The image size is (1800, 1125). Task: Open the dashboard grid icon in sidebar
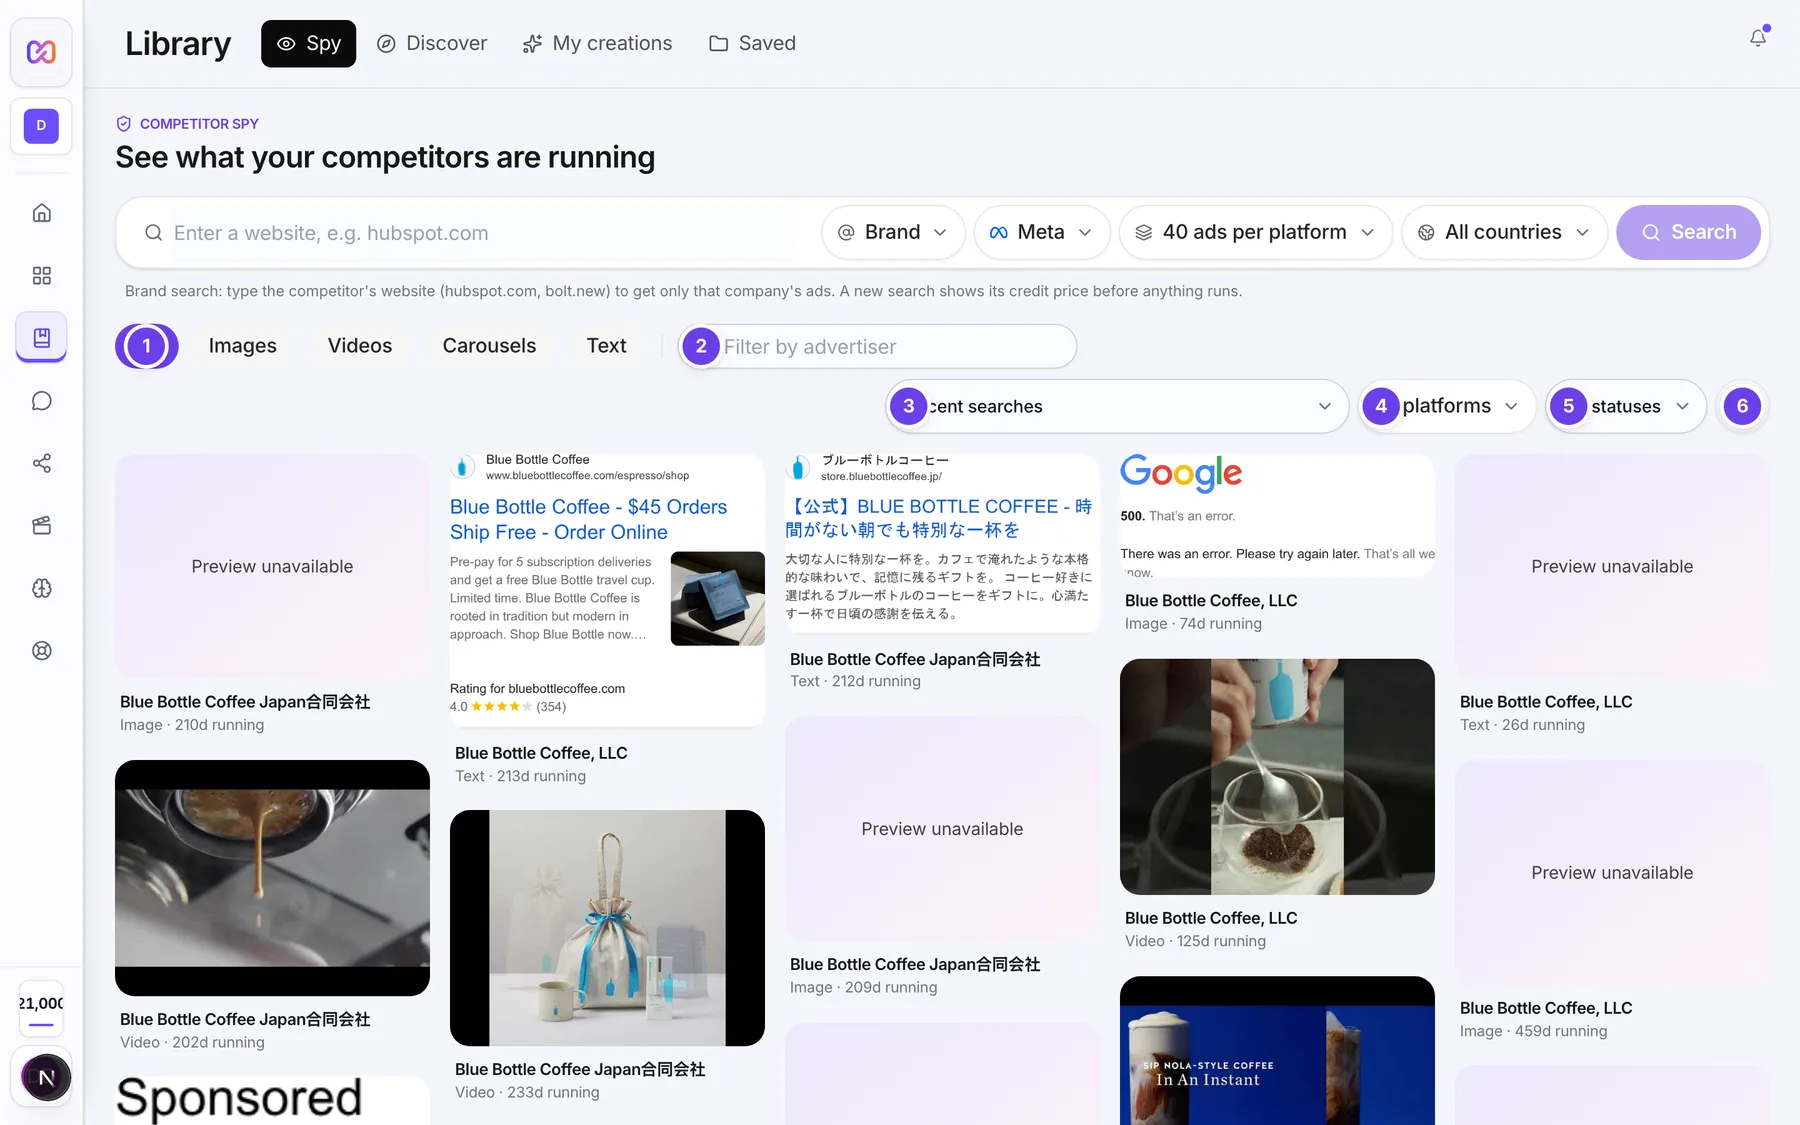point(41,276)
